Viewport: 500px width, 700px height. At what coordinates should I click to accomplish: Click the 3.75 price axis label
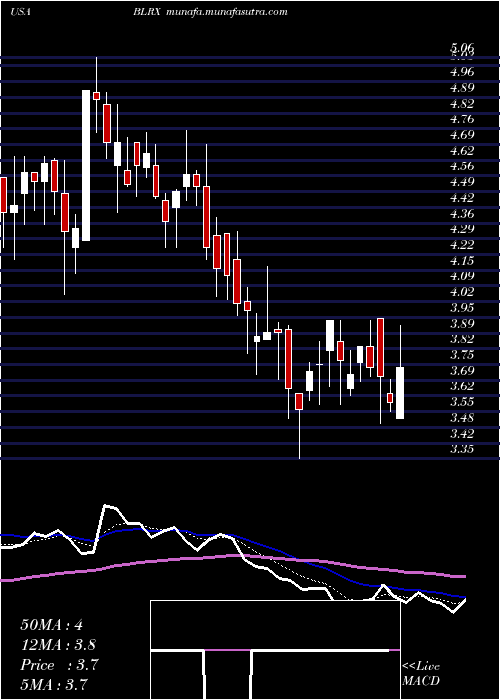(462, 354)
